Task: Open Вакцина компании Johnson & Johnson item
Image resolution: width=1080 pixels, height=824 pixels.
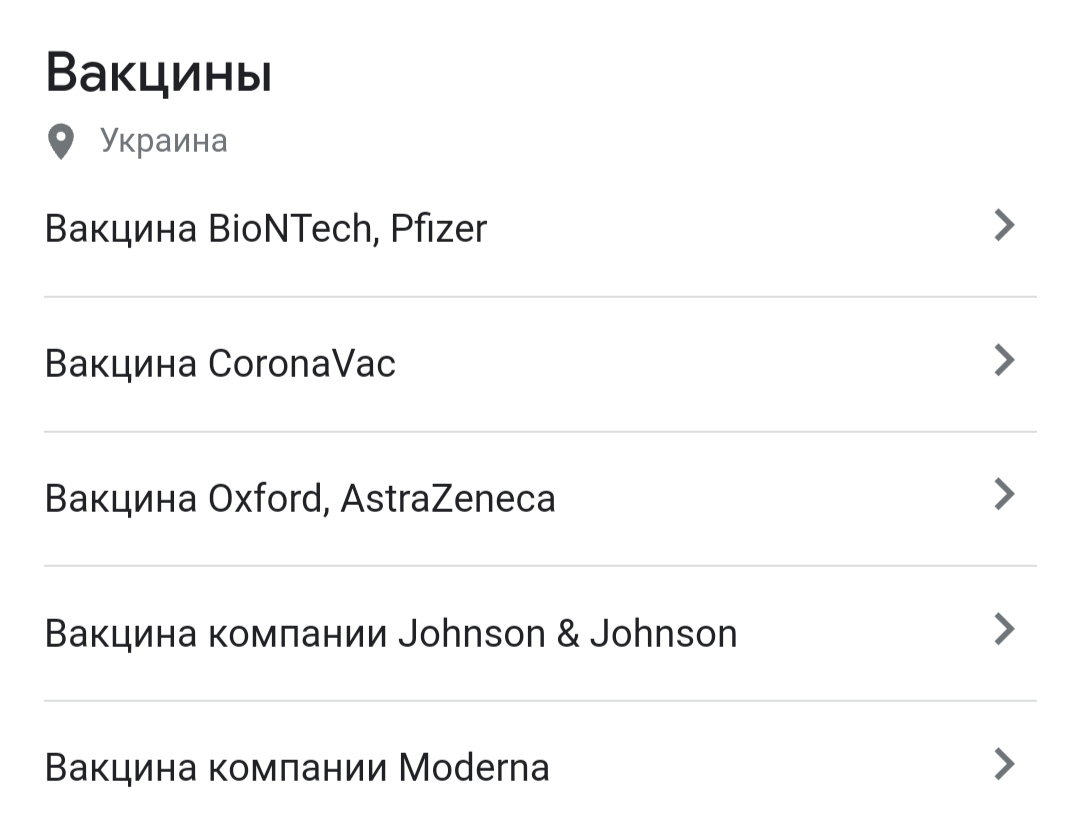Action: (x=540, y=633)
